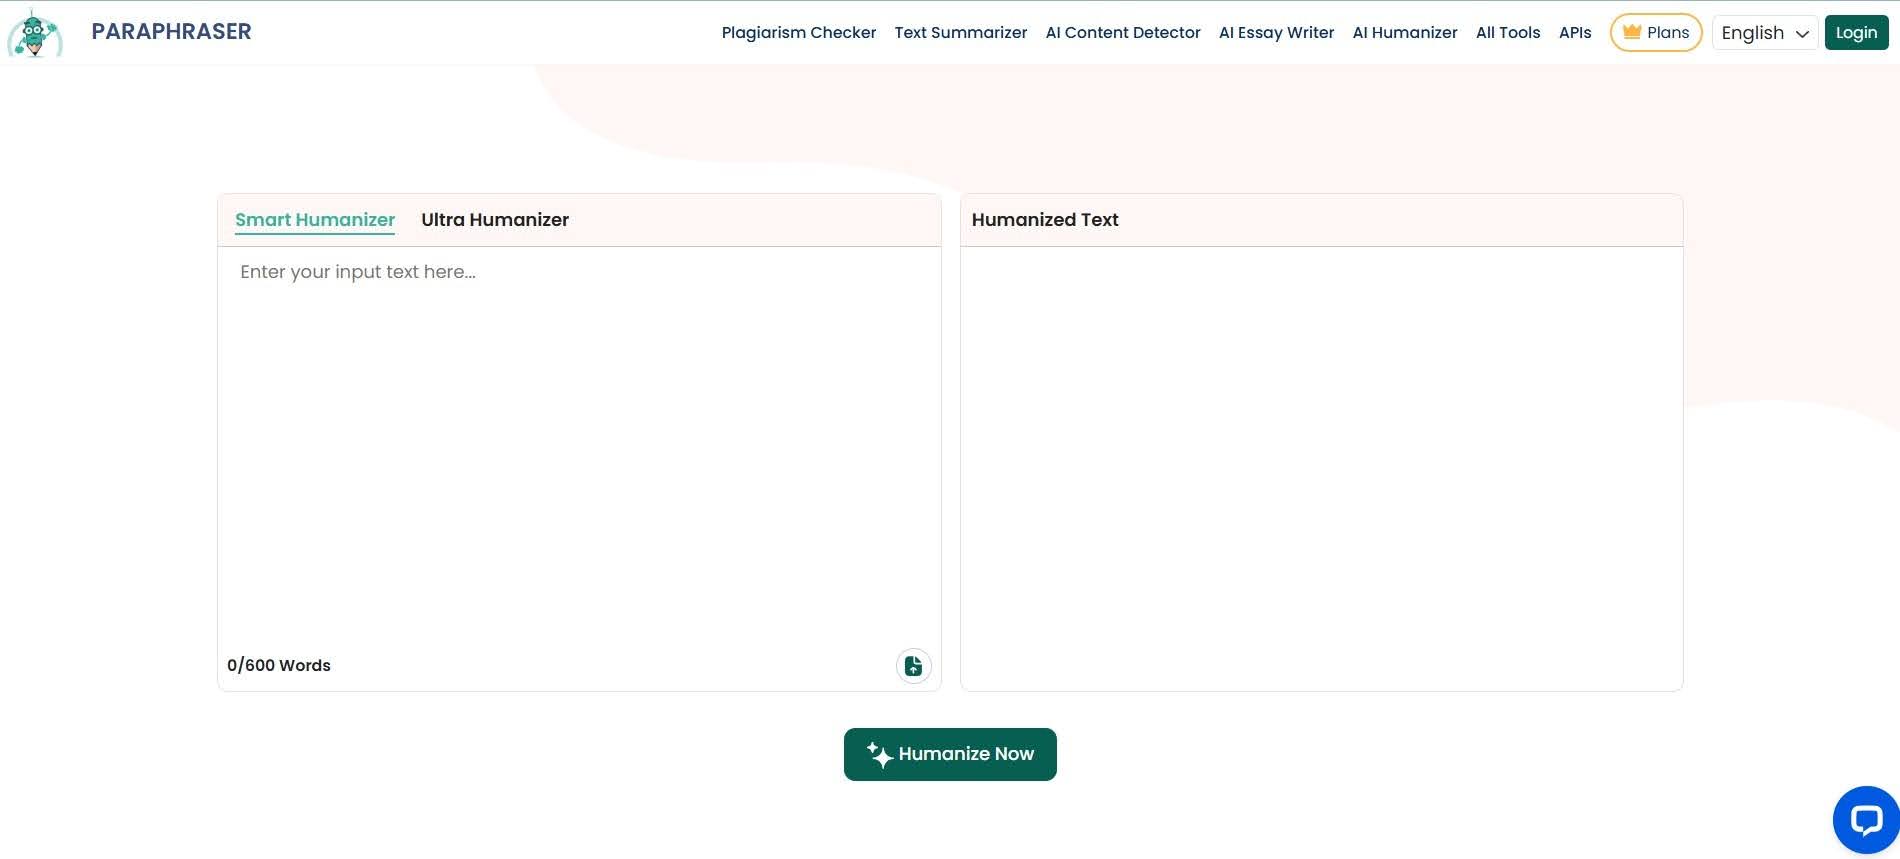Click the Humanize Now button
Image resolution: width=1900 pixels, height=859 pixels.
point(950,754)
